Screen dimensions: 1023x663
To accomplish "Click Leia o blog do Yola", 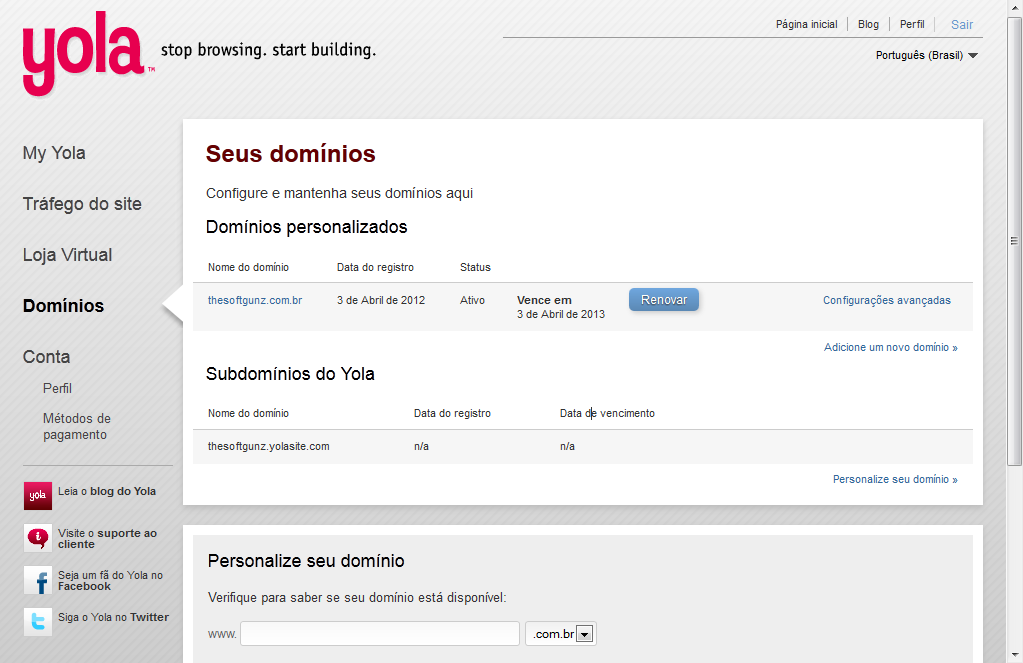I will 107,491.
